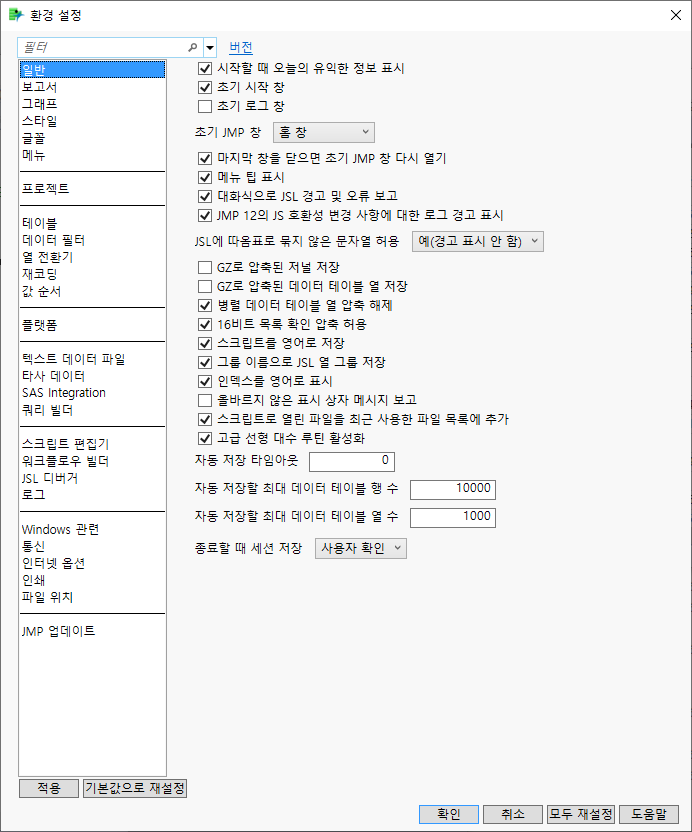Open the 종료할 때 세션 저장 dropdown
The width and height of the screenshot is (692, 832).
361,548
